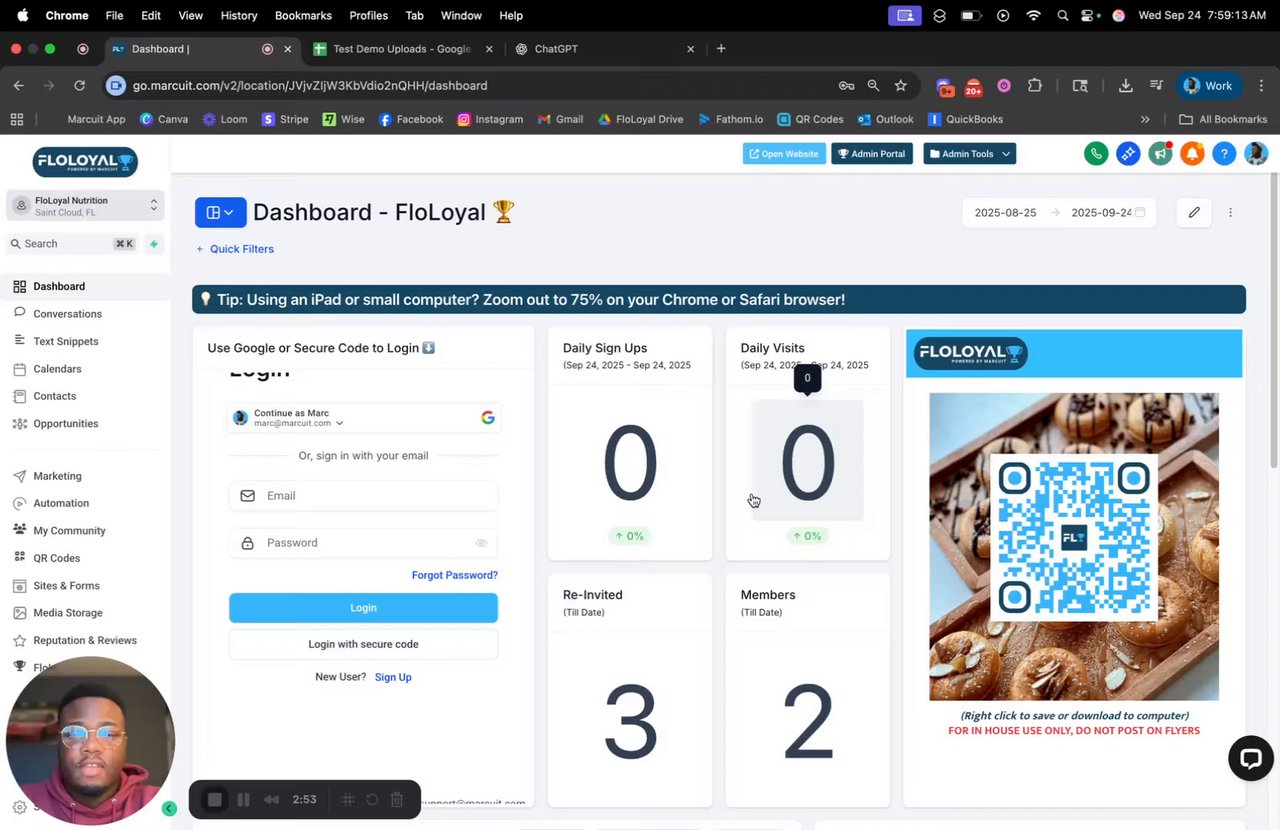This screenshot has height=830, width=1280.
Task: Open the FloLoyal Nutrition location switcher
Action: point(85,206)
